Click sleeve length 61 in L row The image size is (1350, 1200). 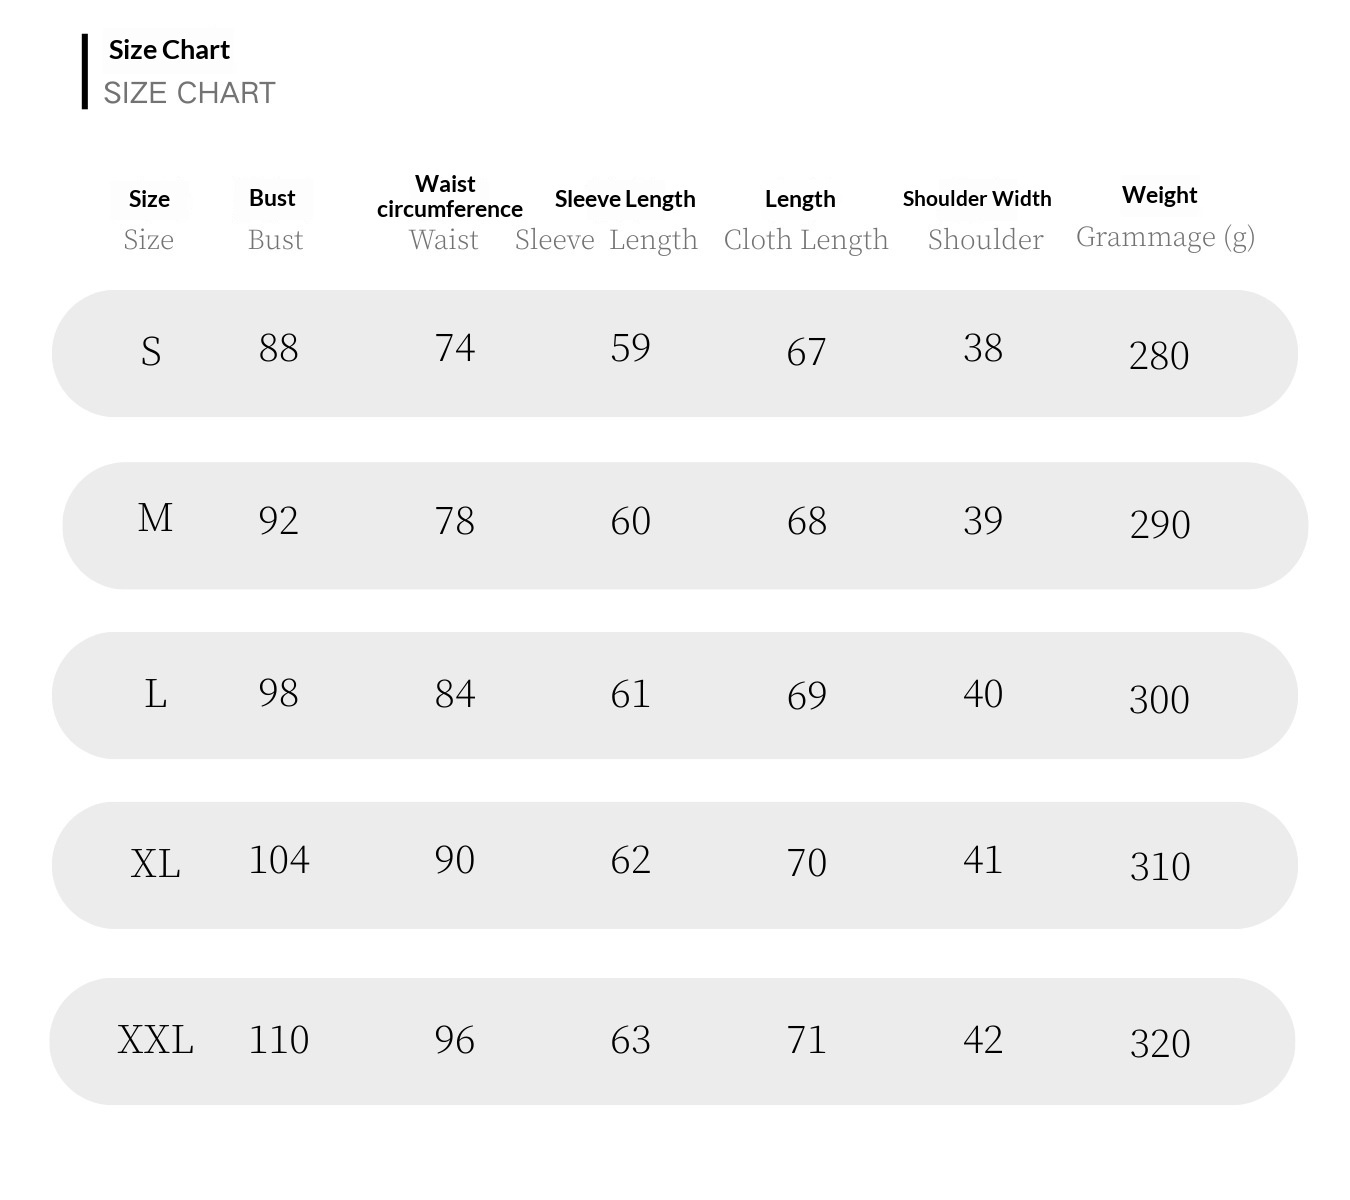(630, 694)
